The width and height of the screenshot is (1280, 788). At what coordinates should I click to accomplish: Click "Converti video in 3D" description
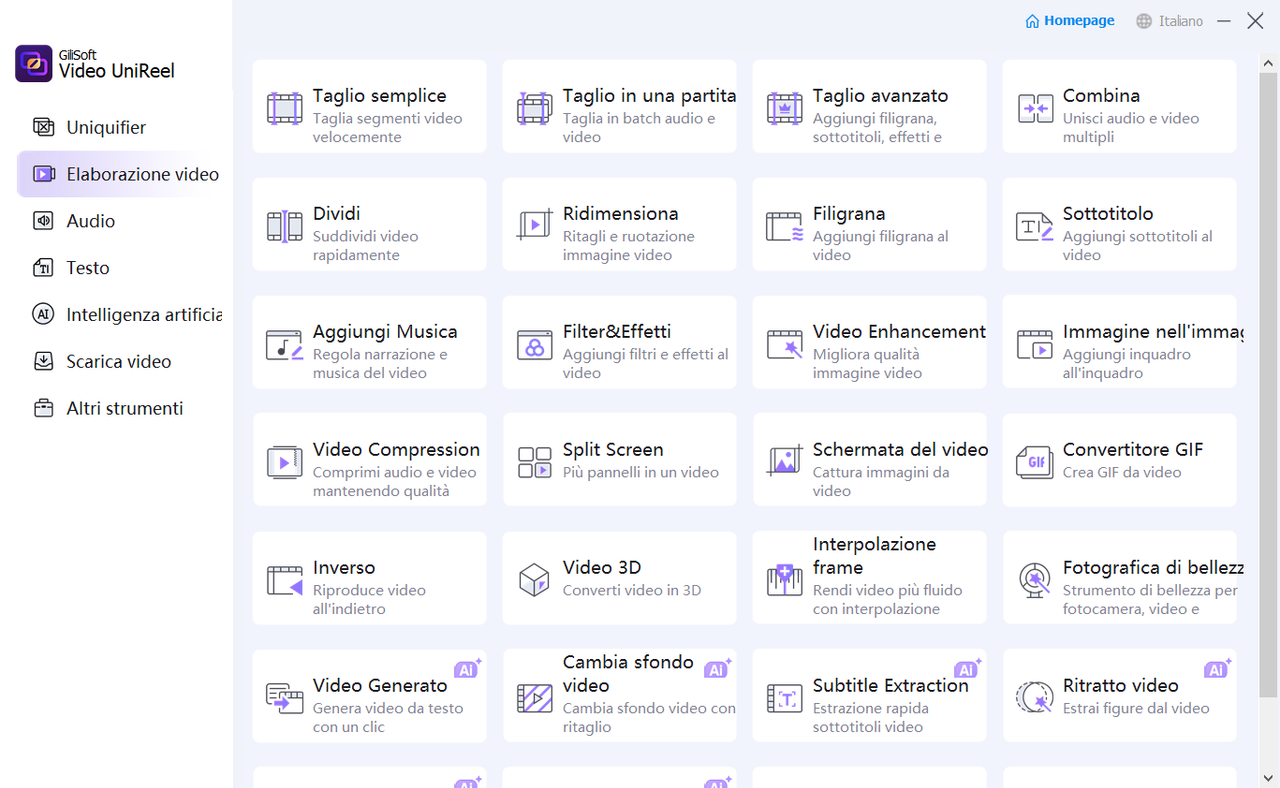(x=632, y=590)
